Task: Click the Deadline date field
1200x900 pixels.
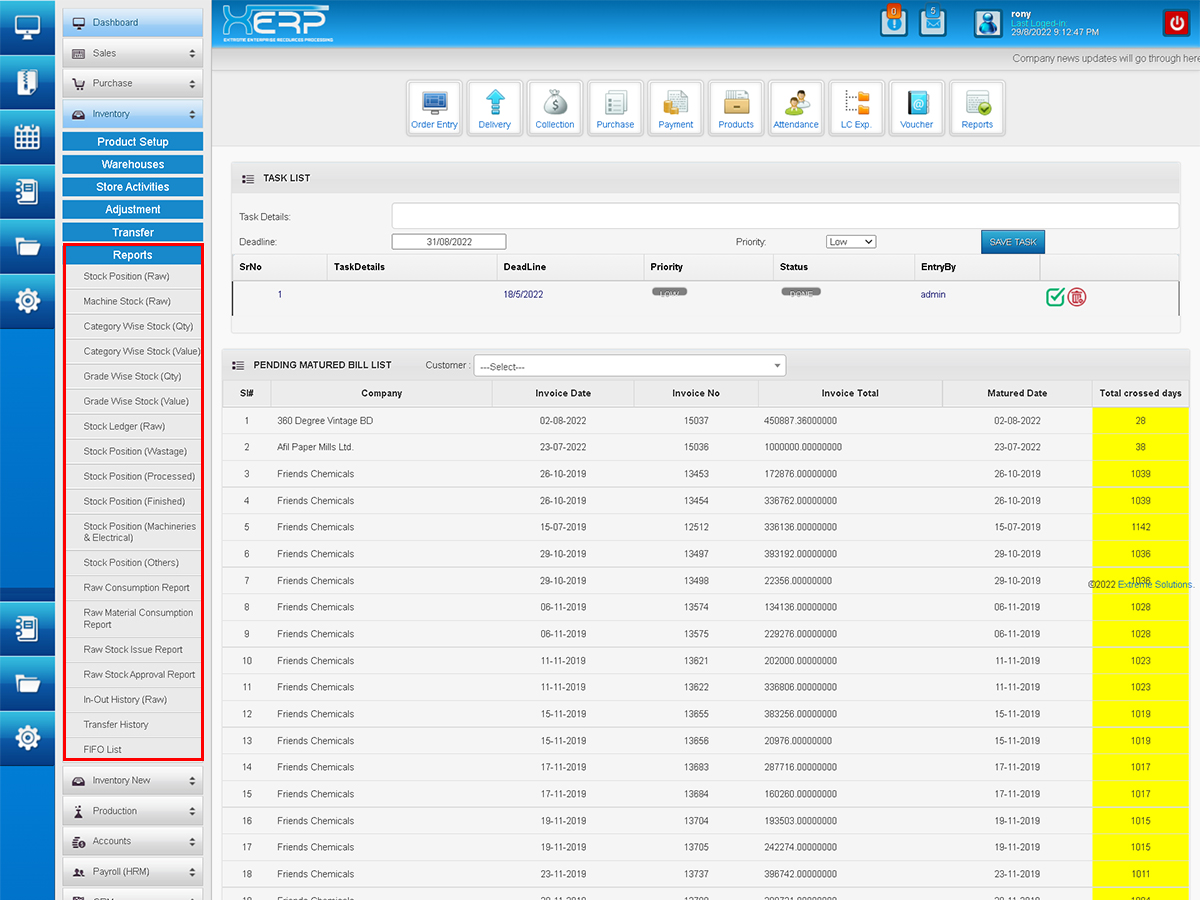Action: pyautogui.click(x=449, y=242)
